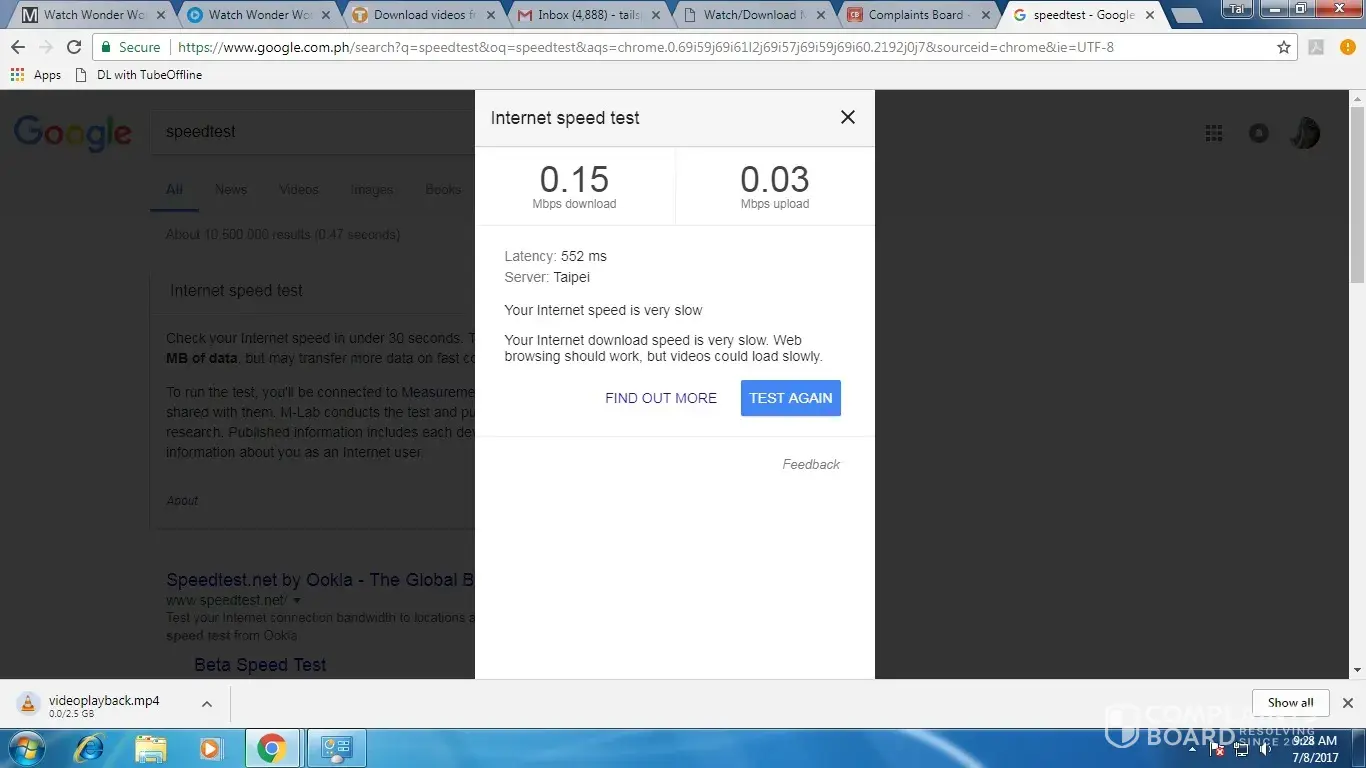Click the Chrome icon in the taskbar
The width and height of the screenshot is (1366, 768).
click(271, 748)
